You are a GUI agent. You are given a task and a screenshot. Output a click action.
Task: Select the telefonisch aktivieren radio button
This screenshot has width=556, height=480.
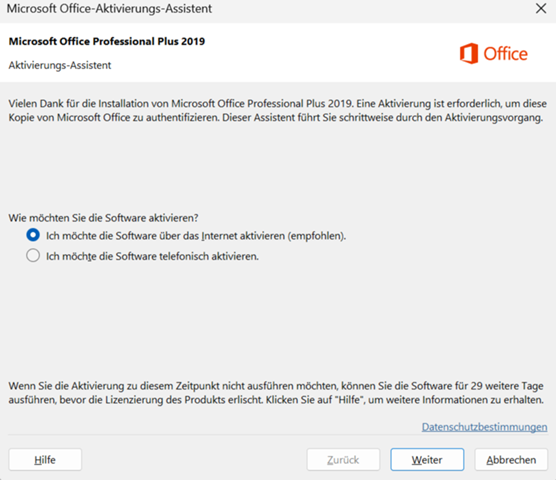pos(33,255)
